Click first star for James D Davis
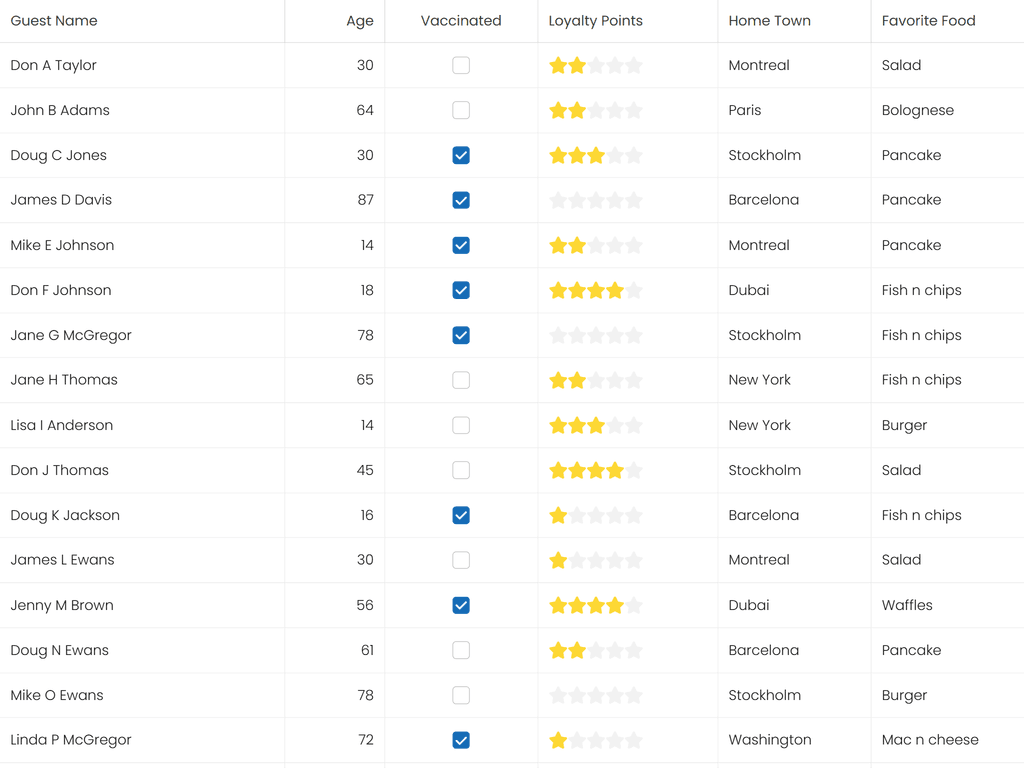1024x768 pixels. click(558, 201)
